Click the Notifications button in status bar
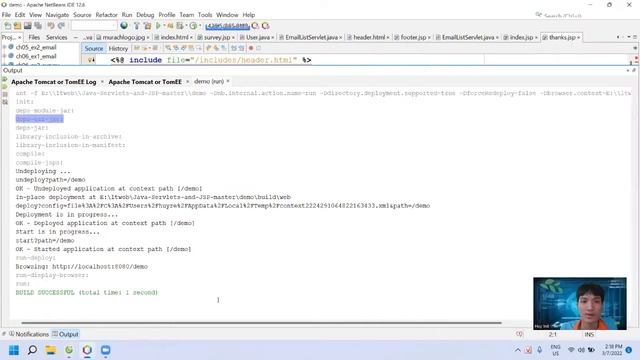640x360 pixels. (29, 334)
